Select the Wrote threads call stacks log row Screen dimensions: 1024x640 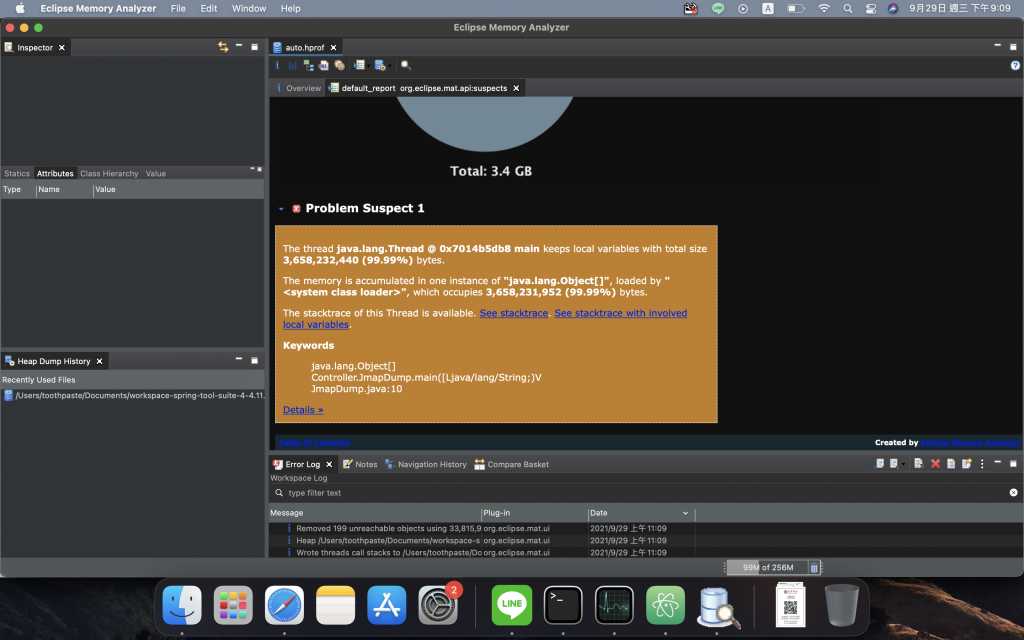click(x=481, y=552)
